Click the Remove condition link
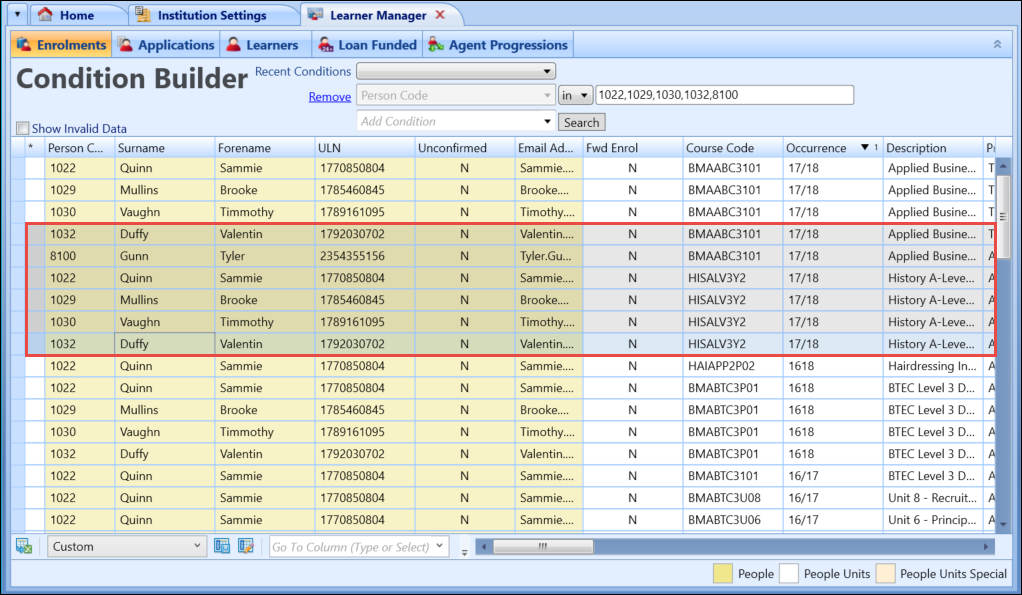1022x595 pixels. point(329,97)
